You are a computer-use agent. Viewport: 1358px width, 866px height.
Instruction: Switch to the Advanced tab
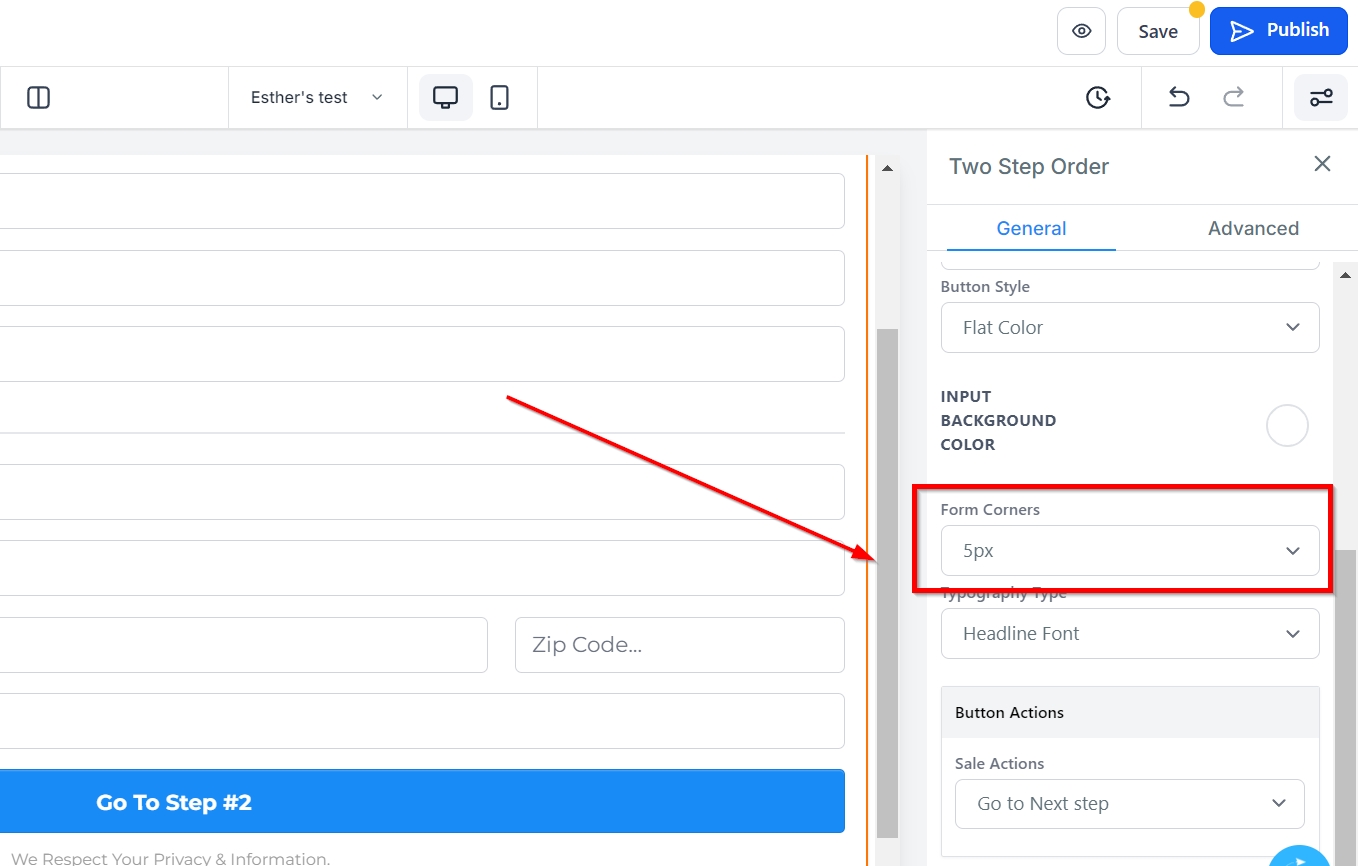pos(1252,229)
